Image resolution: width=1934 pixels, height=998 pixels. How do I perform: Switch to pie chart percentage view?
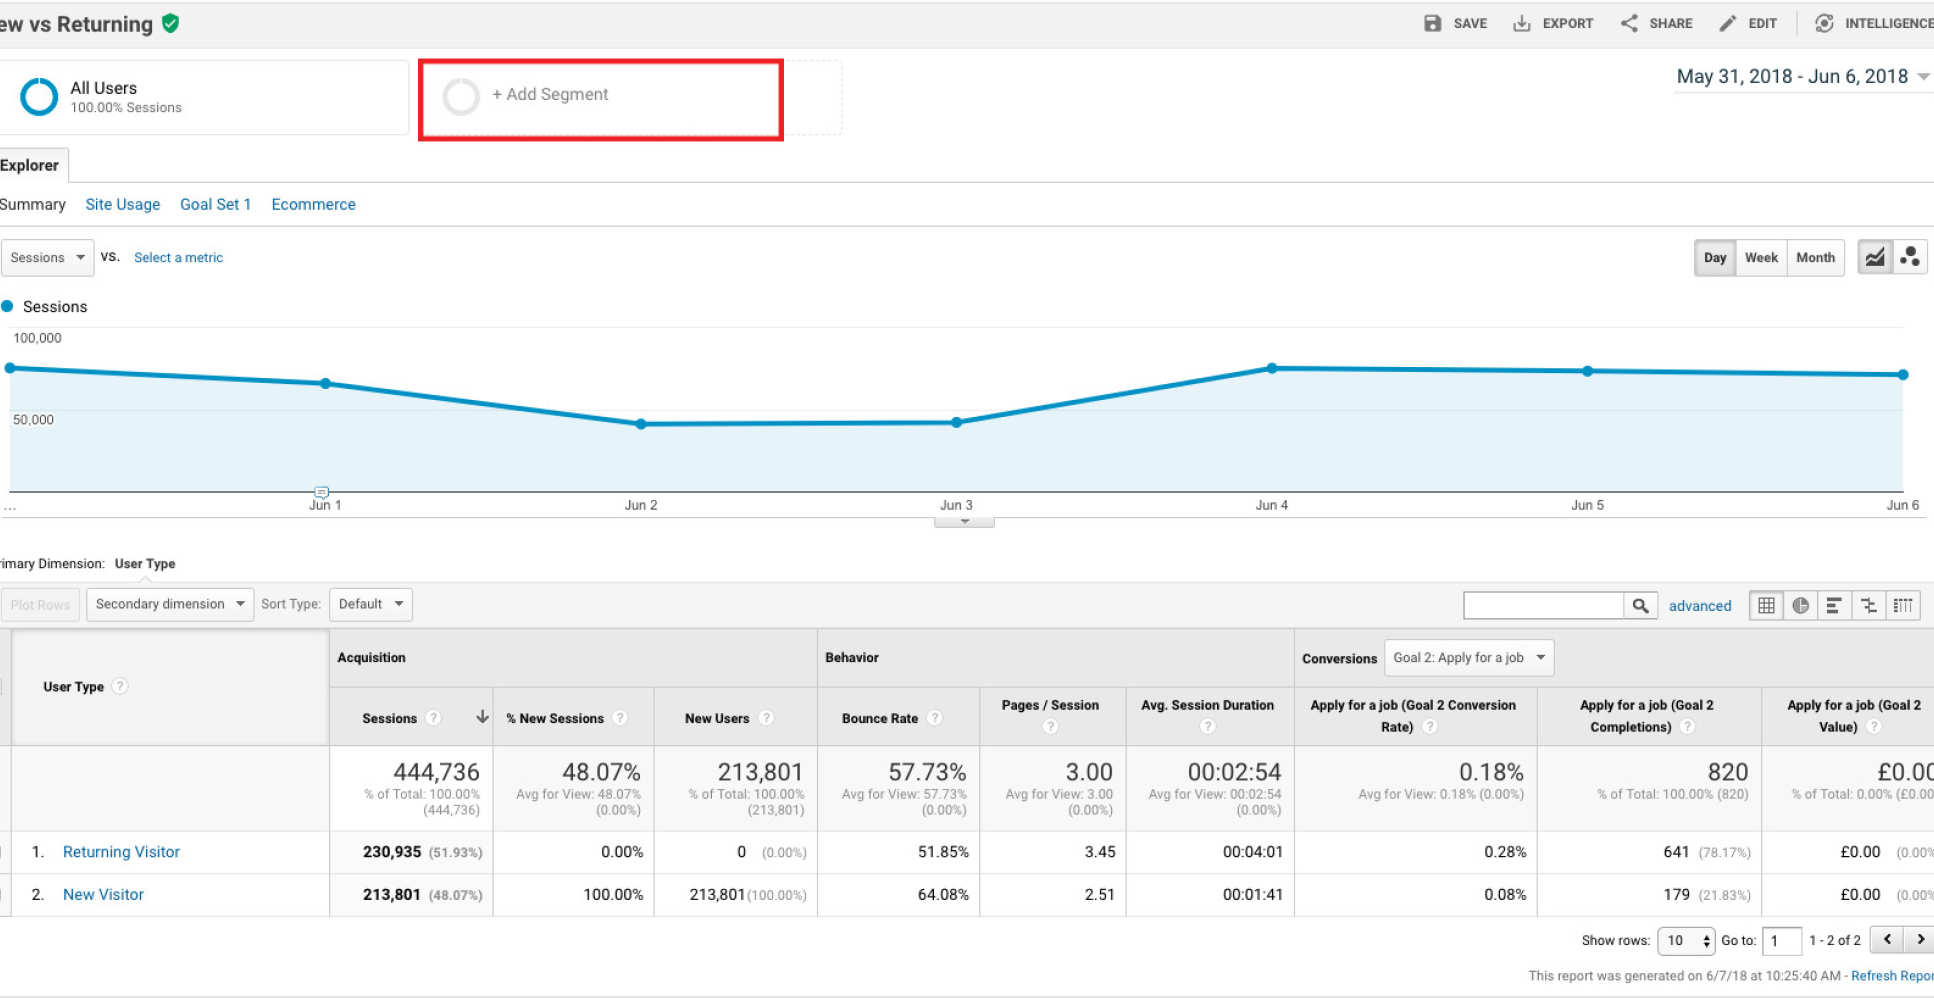1800,605
